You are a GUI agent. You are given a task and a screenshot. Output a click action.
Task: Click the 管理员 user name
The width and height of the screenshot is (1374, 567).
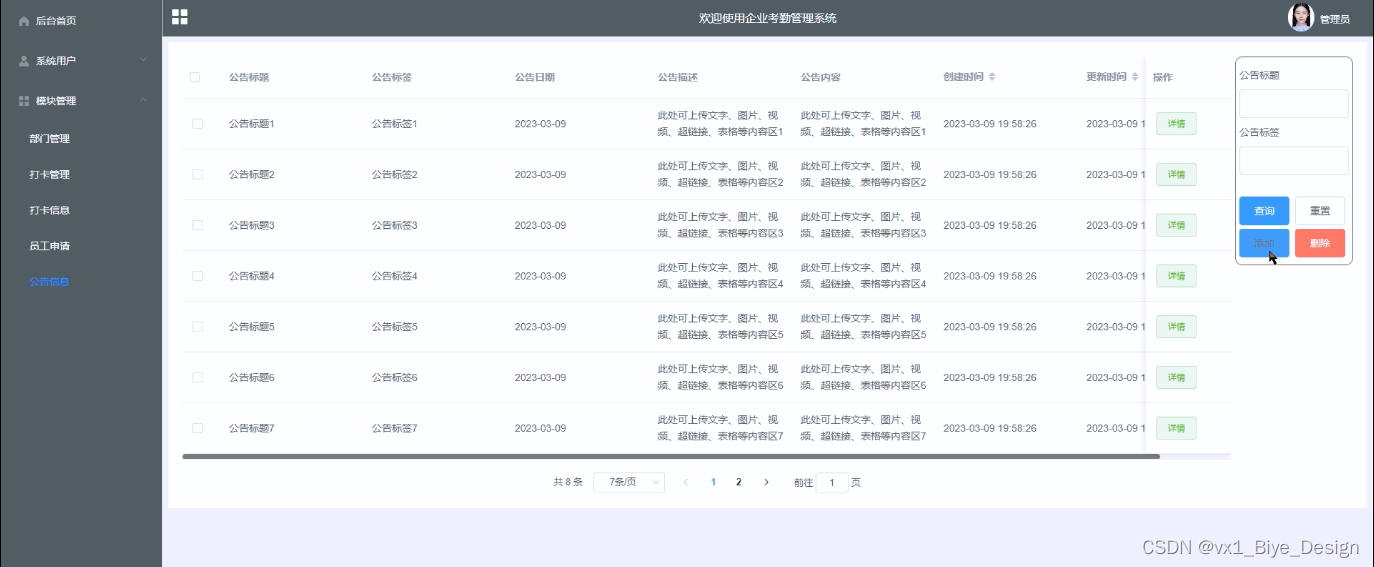click(x=1334, y=20)
